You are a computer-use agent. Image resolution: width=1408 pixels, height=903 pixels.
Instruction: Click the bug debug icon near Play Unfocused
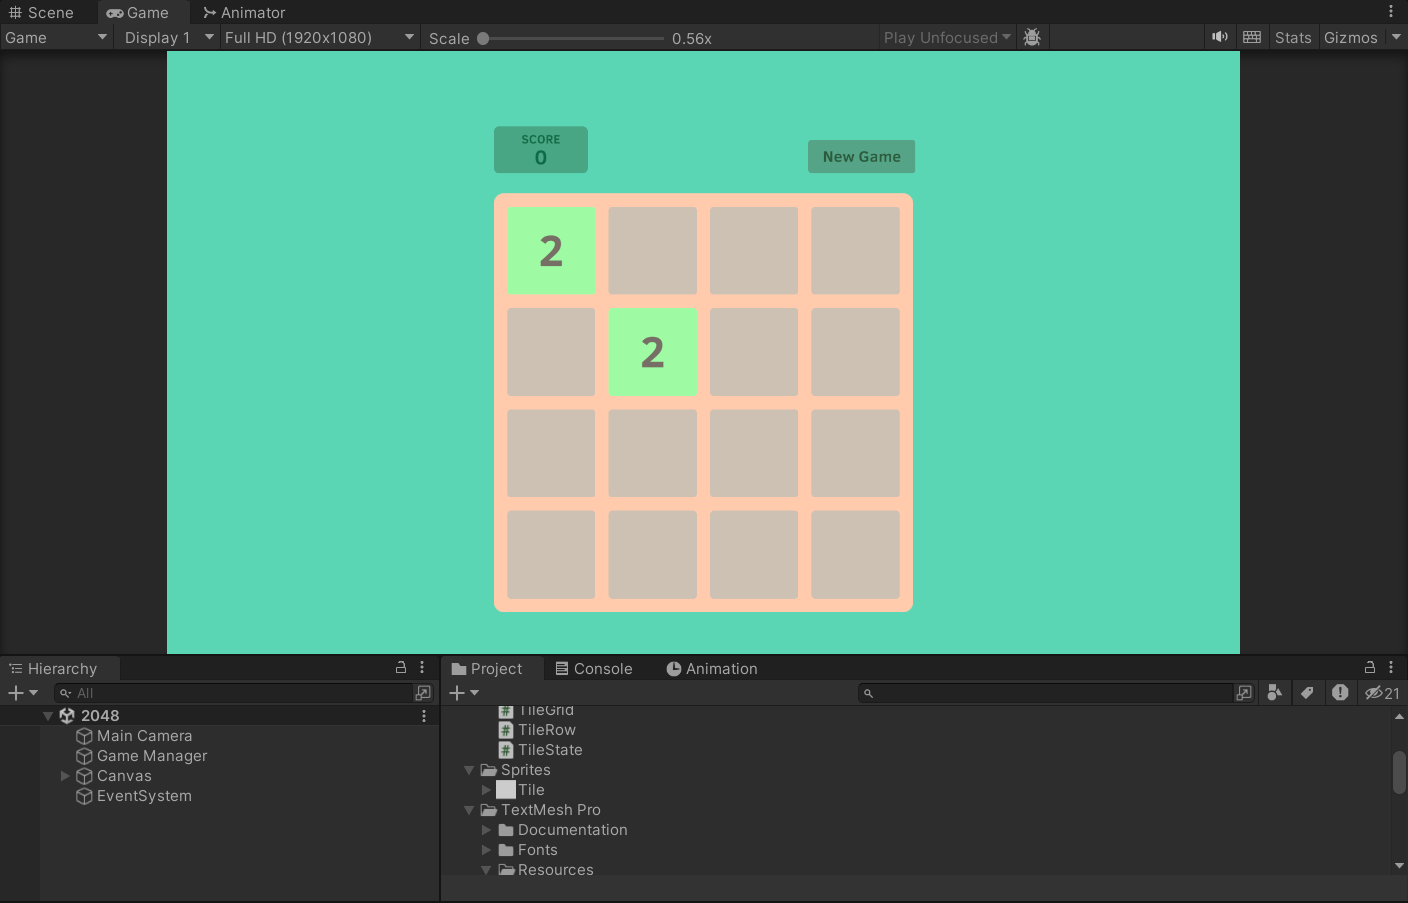pyautogui.click(x=1032, y=37)
